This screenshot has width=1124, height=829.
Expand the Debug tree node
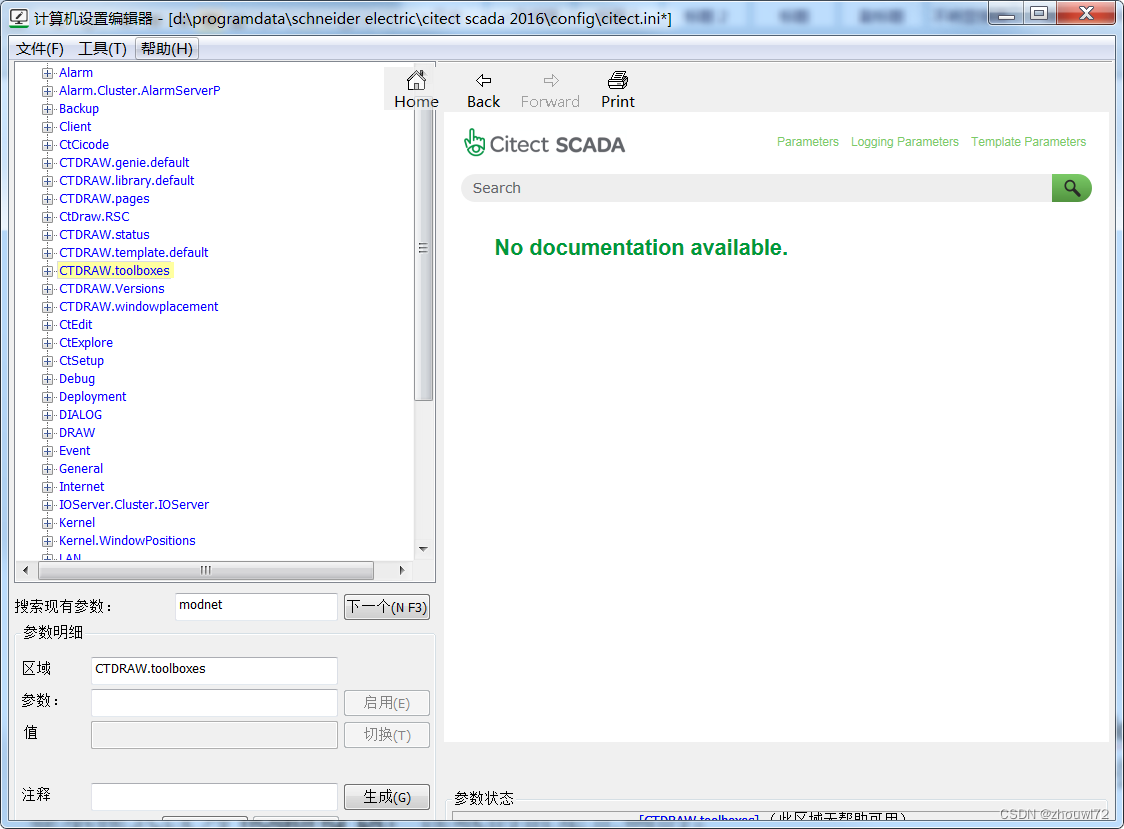47,378
